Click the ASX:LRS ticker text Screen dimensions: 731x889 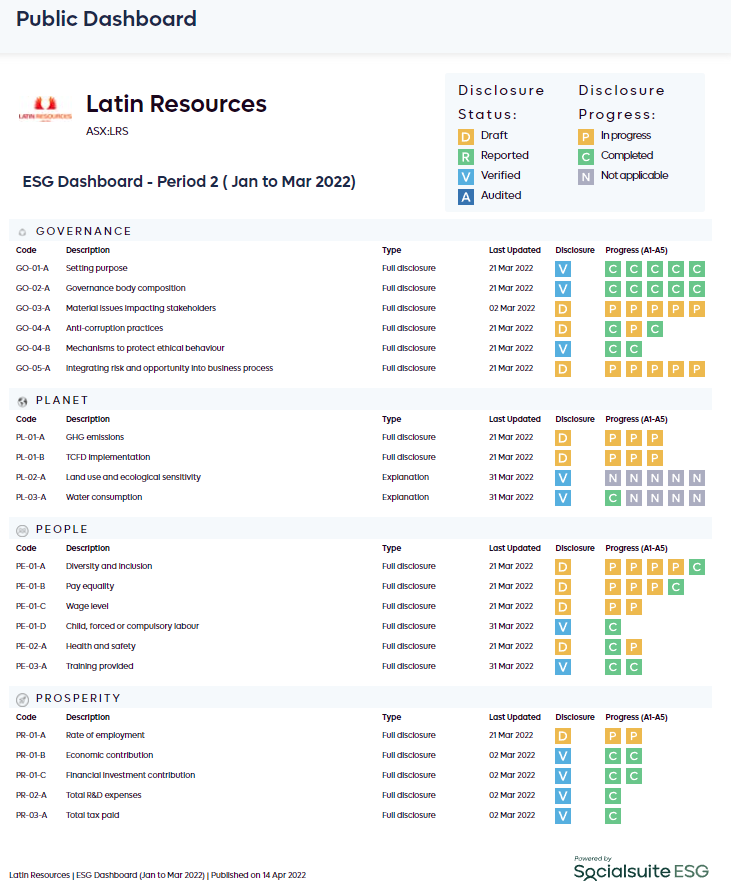(107, 131)
